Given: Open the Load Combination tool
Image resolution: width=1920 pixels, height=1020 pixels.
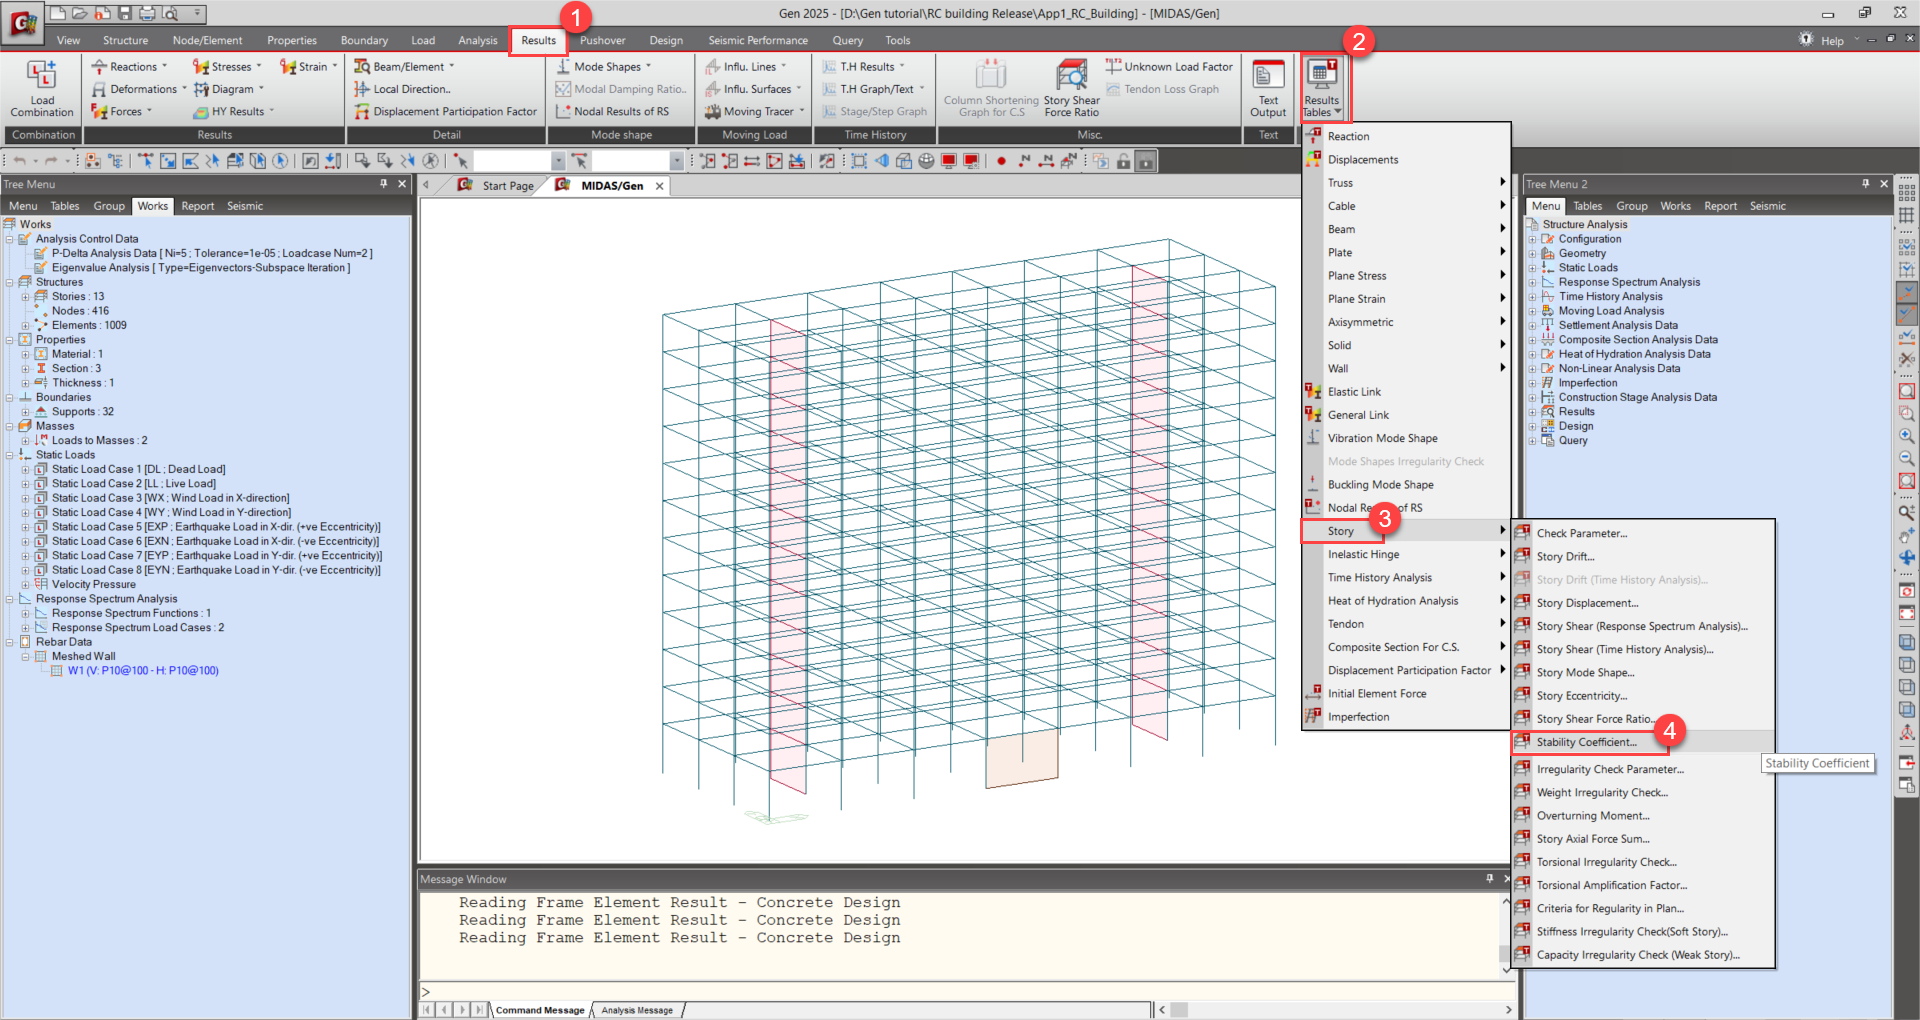Looking at the screenshot, I should tap(42, 88).
